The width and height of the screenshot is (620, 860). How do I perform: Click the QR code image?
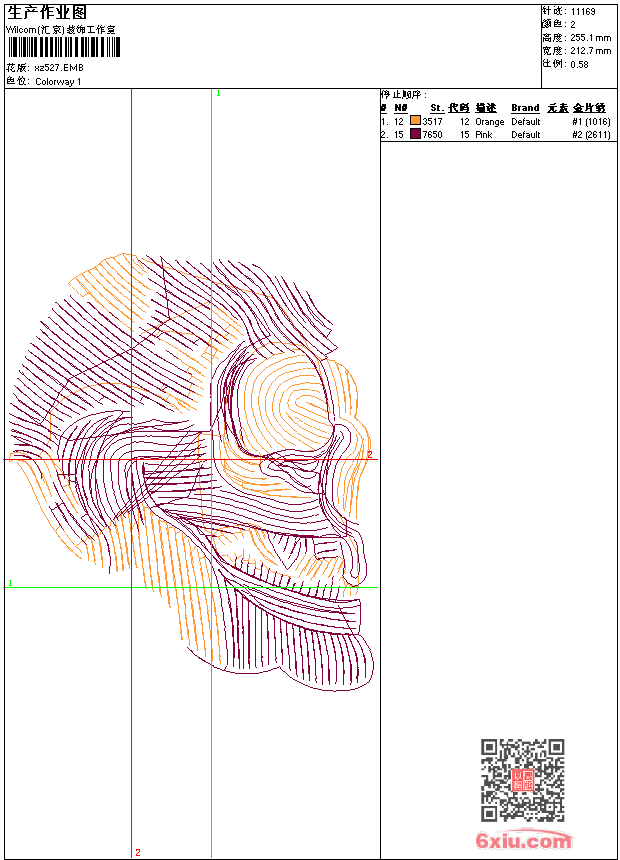click(522, 780)
